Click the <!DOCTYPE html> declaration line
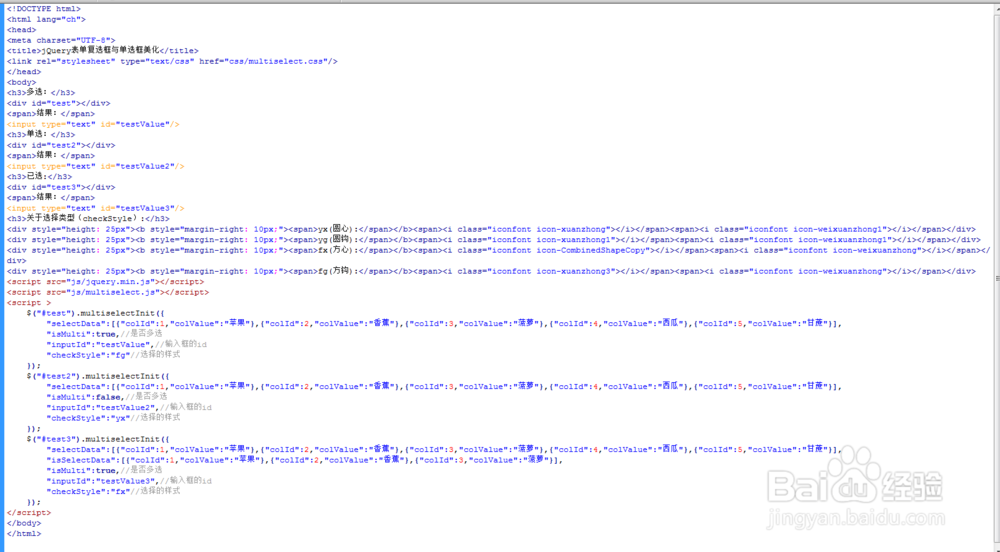The height and width of the screenshot is (552, 1000). (x=44, y=9)
